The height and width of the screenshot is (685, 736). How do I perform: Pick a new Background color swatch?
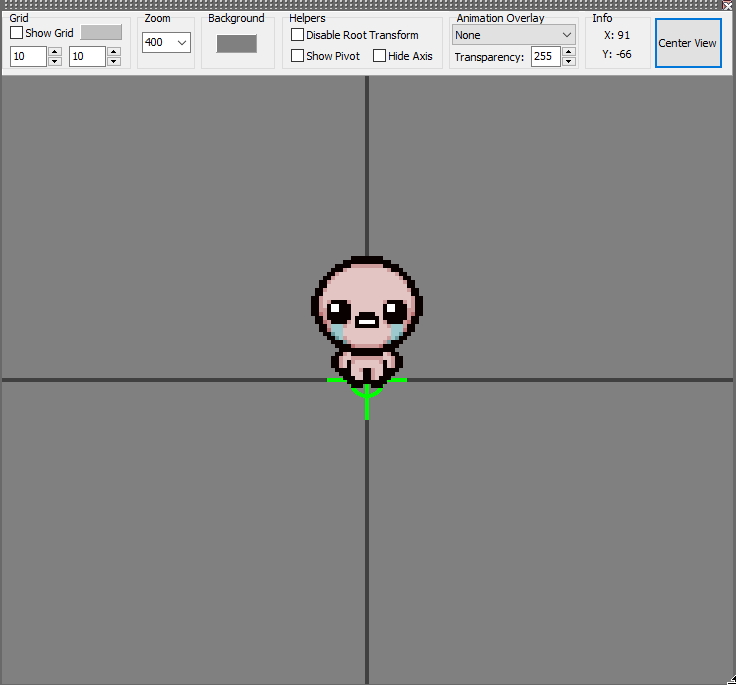237,44
